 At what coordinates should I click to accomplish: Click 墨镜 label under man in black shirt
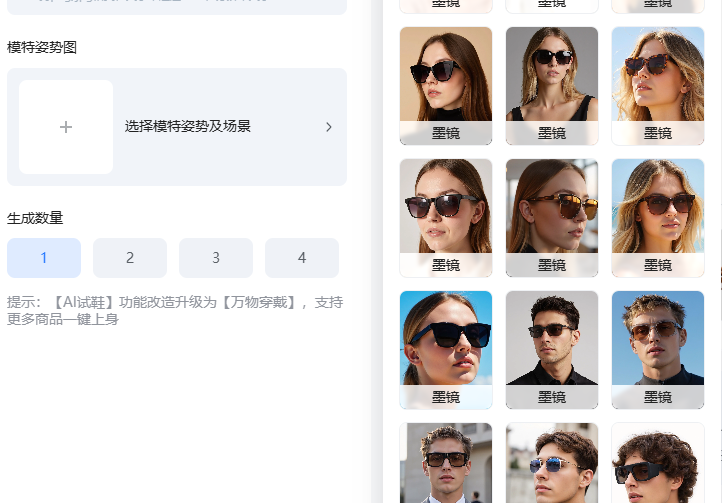click(x=551, y=397)
